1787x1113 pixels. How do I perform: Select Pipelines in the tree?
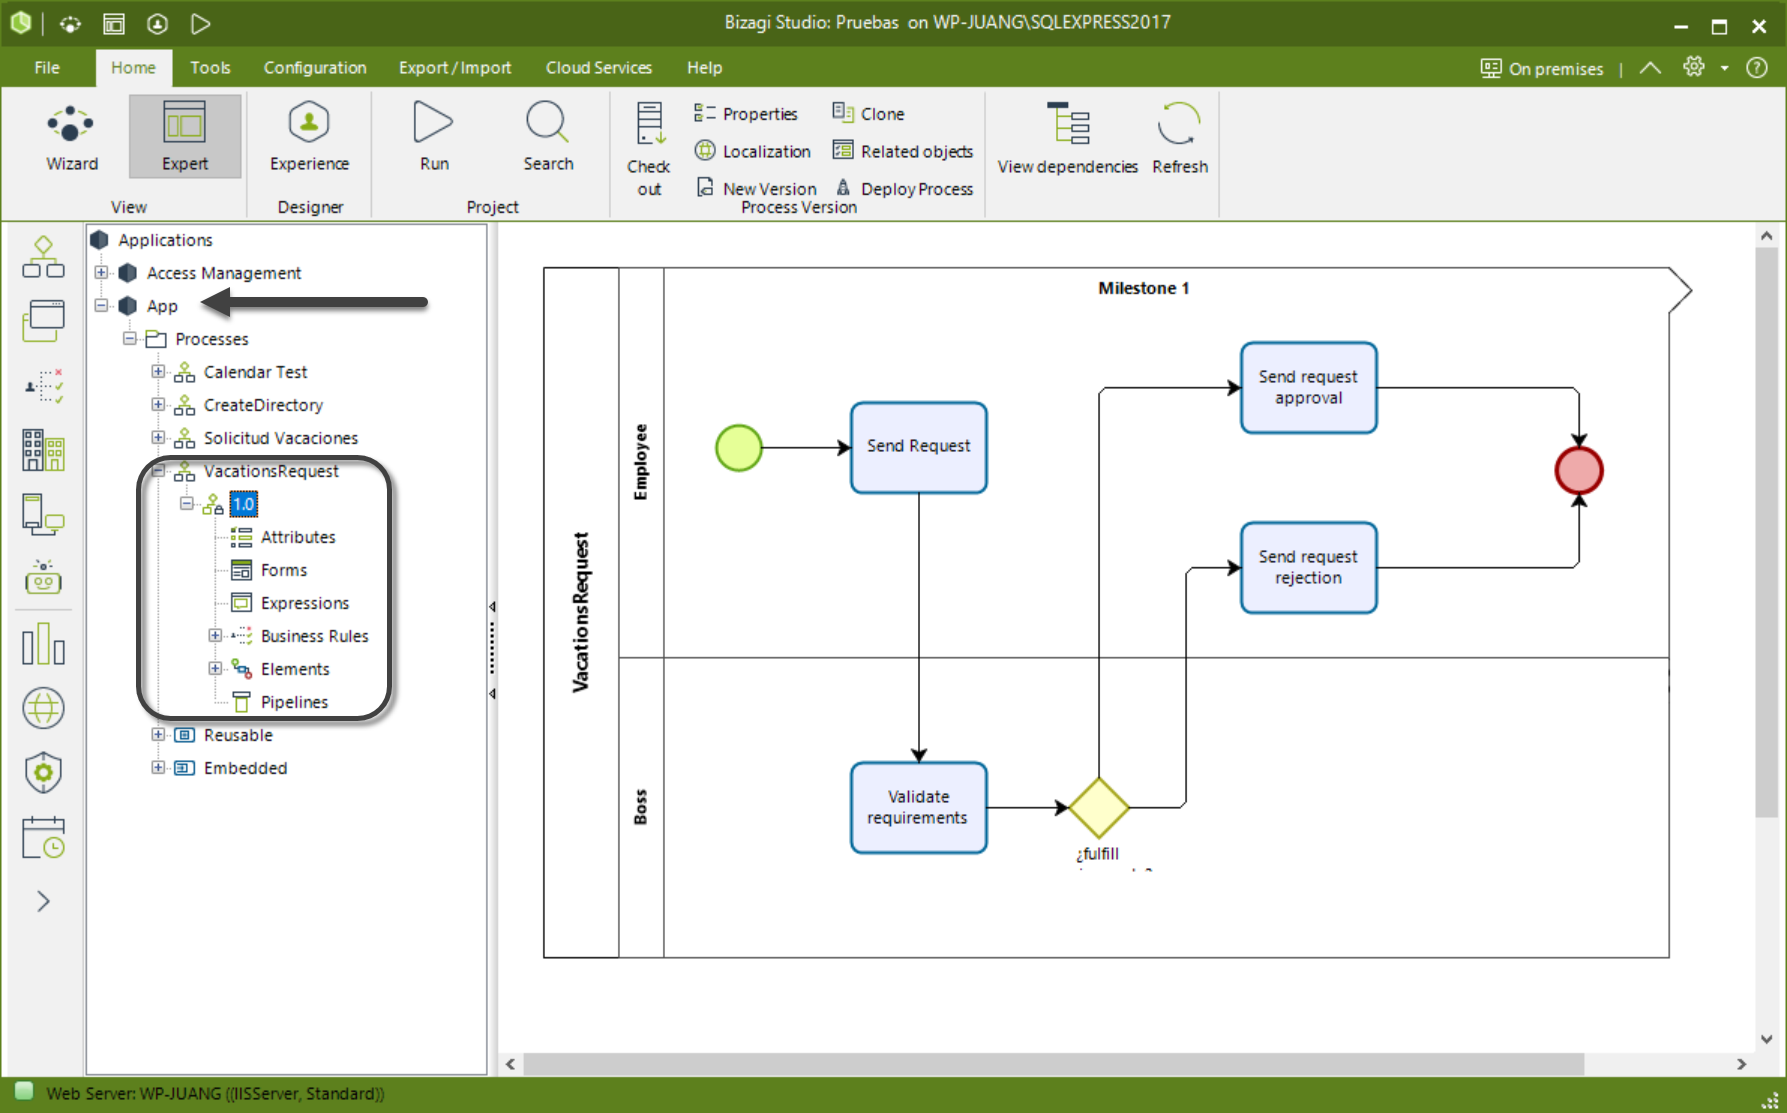click(294, 702)
